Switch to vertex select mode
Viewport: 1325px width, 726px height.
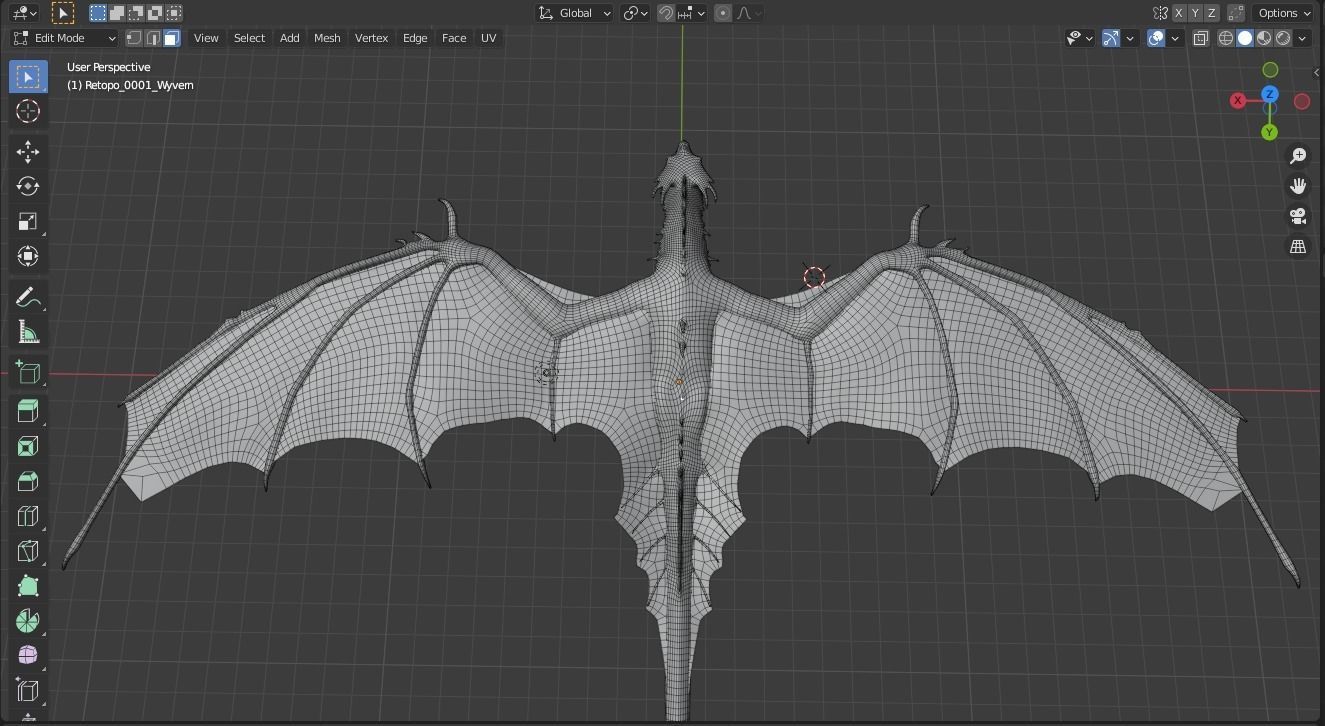click(134, 38)
